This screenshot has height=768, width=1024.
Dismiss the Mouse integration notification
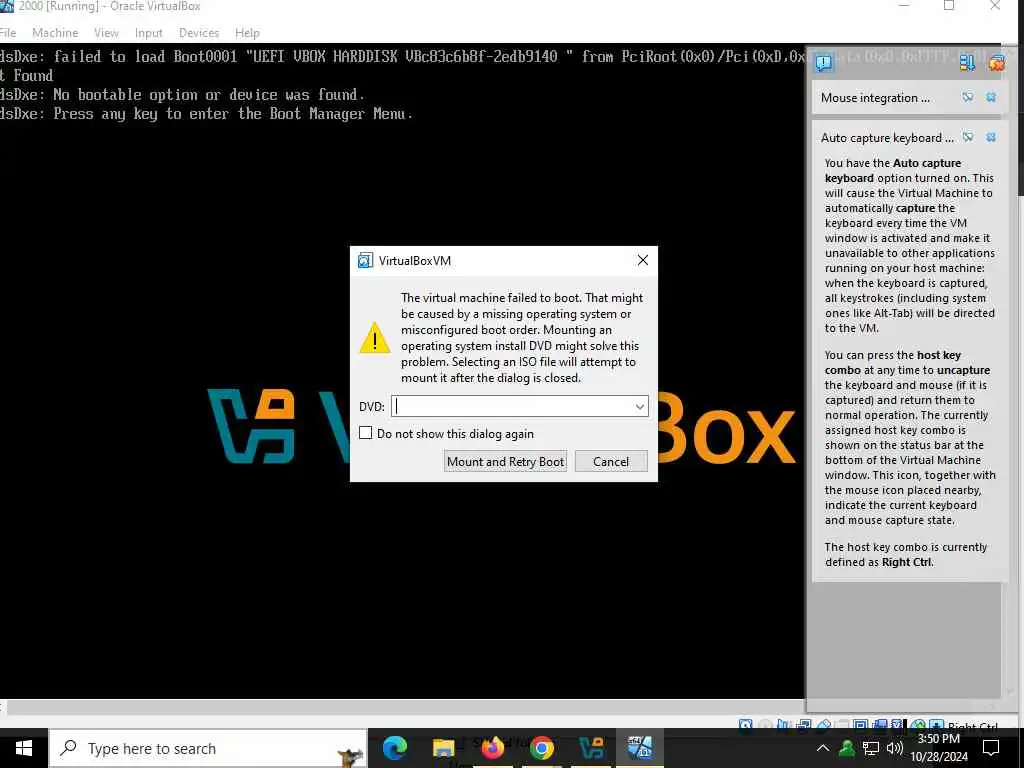[x=991, y=97]
